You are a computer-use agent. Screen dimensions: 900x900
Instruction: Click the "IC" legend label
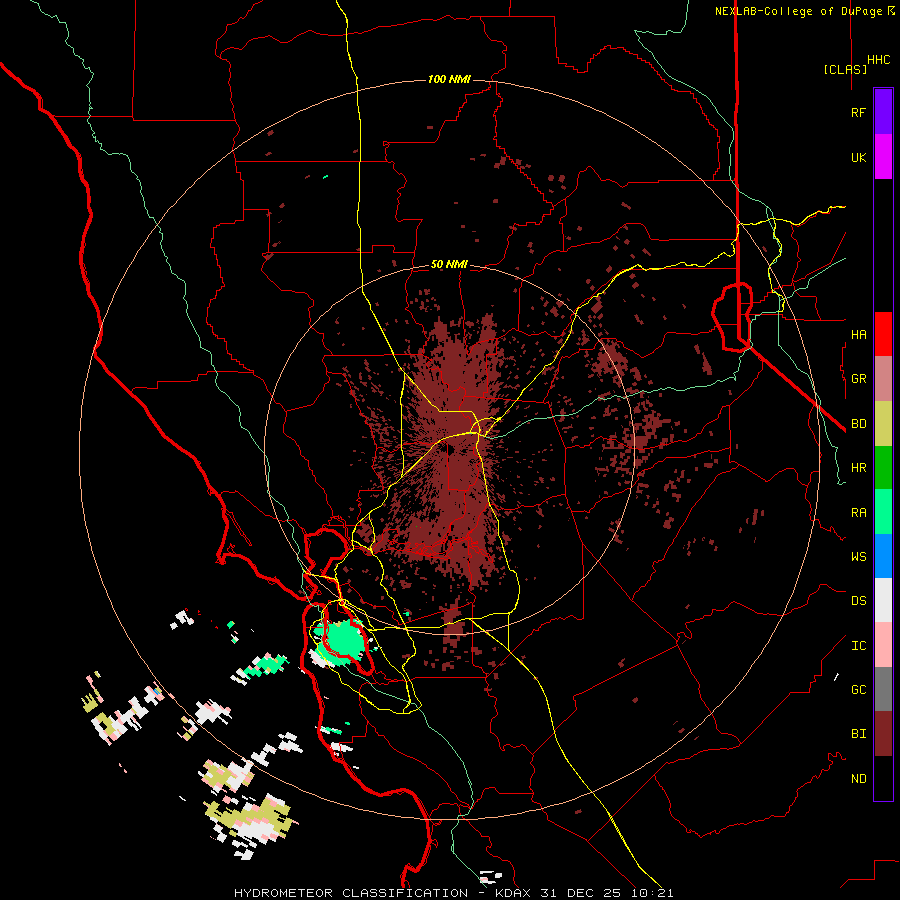point(858,646)
